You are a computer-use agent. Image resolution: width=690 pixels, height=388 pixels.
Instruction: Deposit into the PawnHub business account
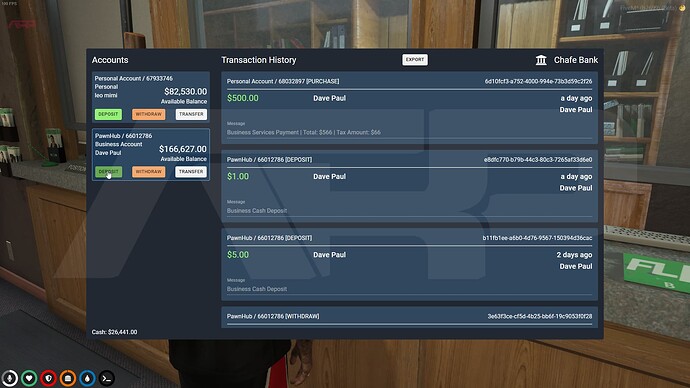108,172
